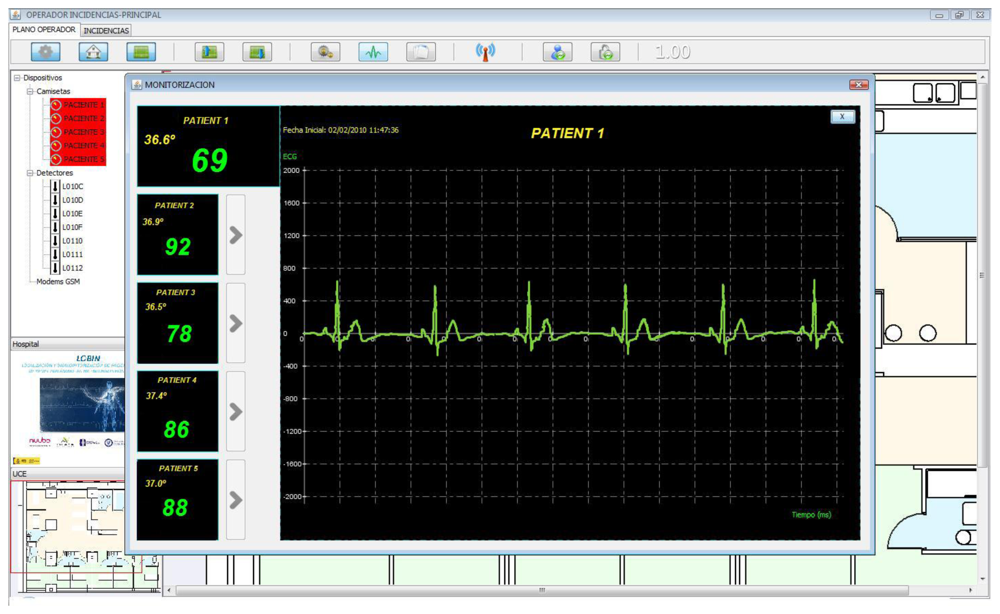Select detector L010E in the tree
Viewport: 1000px width, 614px height.
72,213
